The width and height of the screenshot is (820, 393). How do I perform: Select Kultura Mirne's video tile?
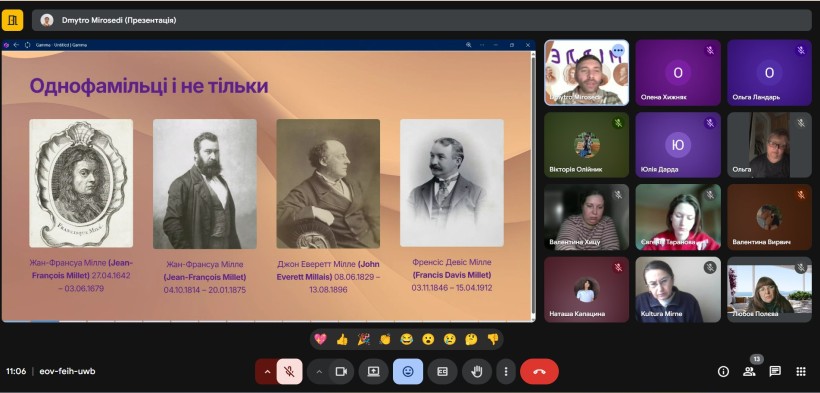pyautogui.click(x=678, y=289)
